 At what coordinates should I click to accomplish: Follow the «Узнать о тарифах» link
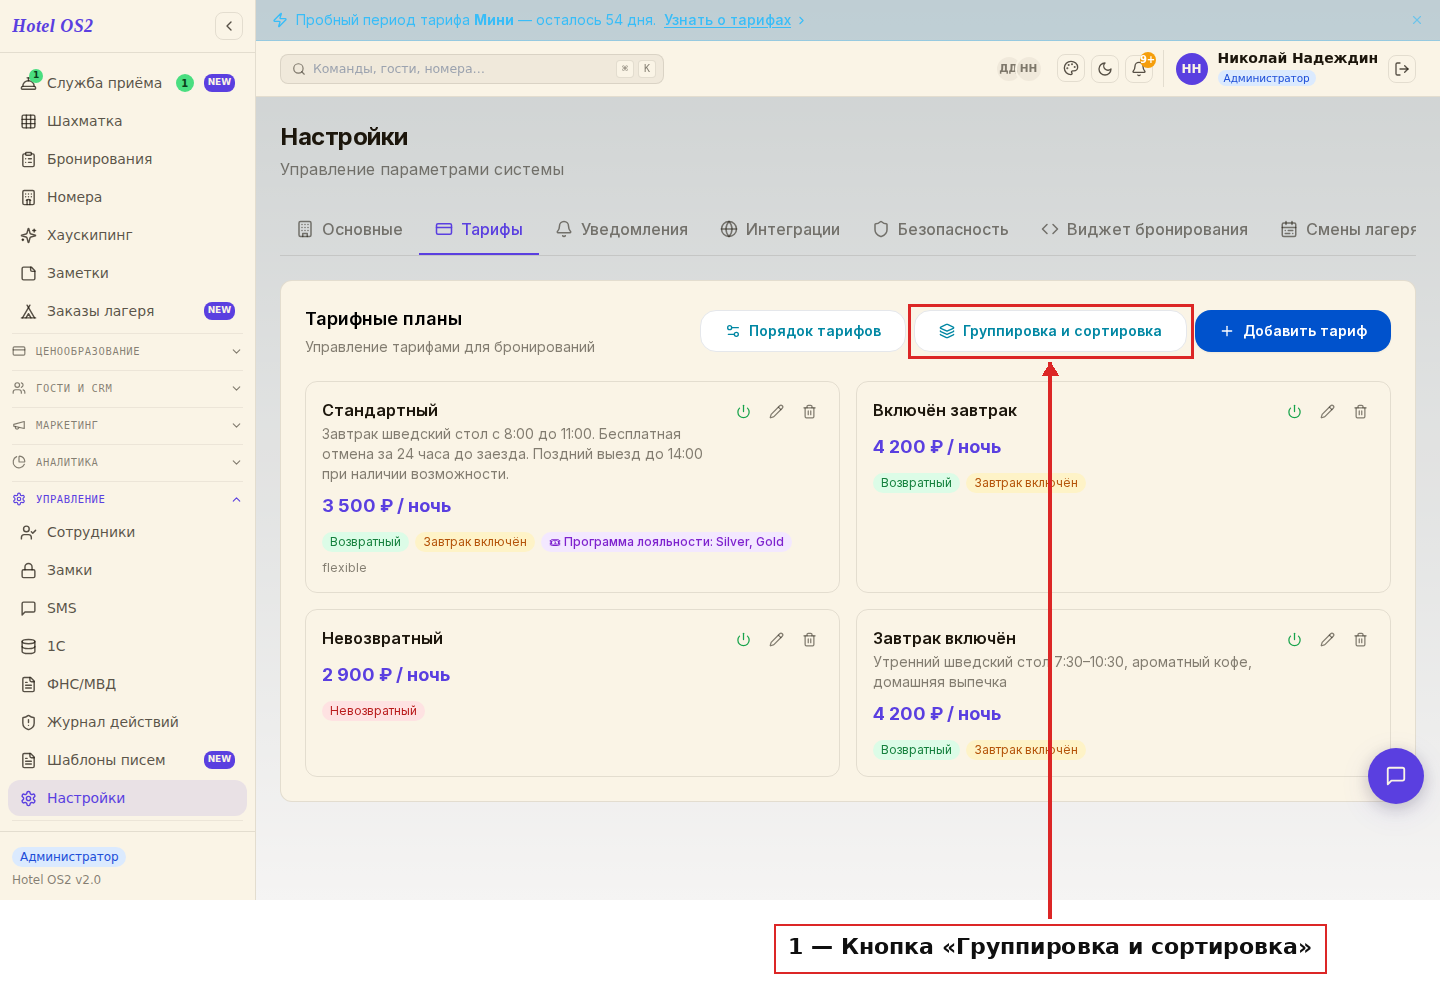point(727,20)
